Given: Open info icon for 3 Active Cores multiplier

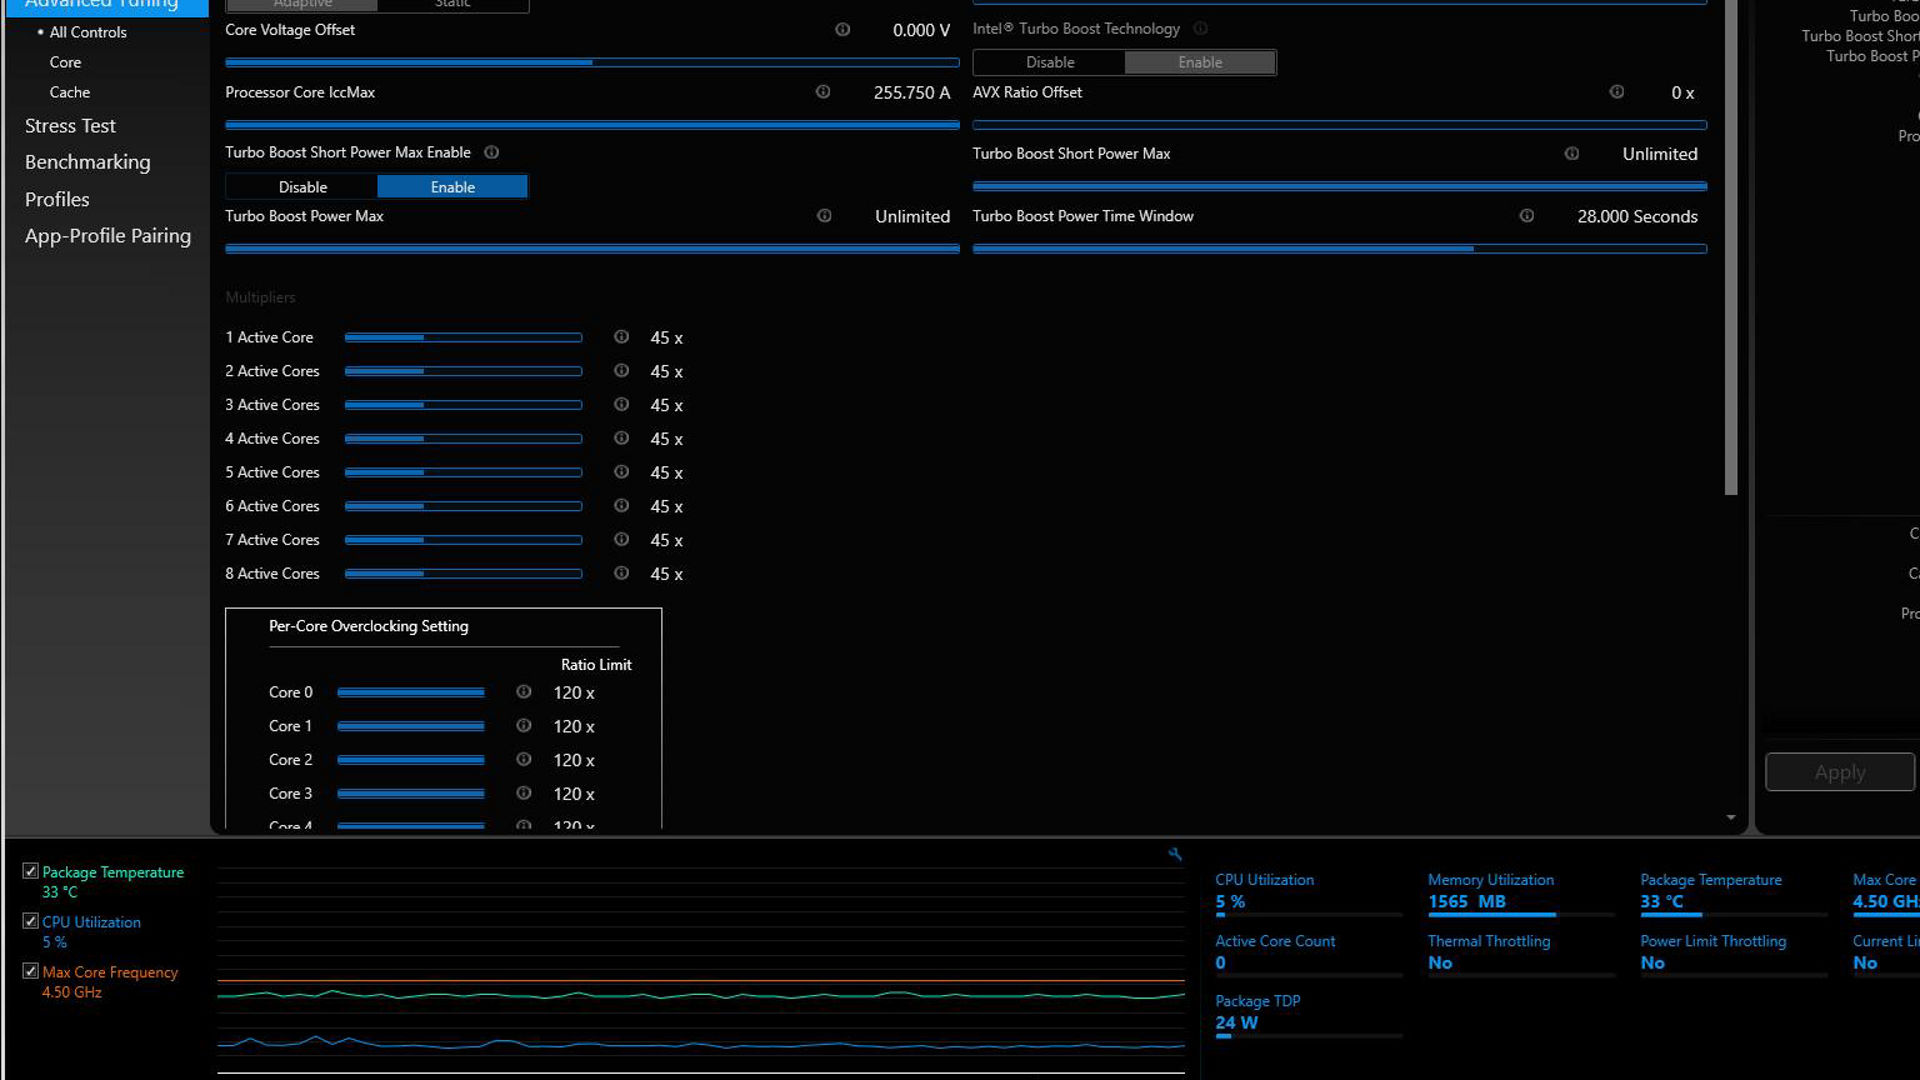Looking at the screenshot, I should pos(621,405).
